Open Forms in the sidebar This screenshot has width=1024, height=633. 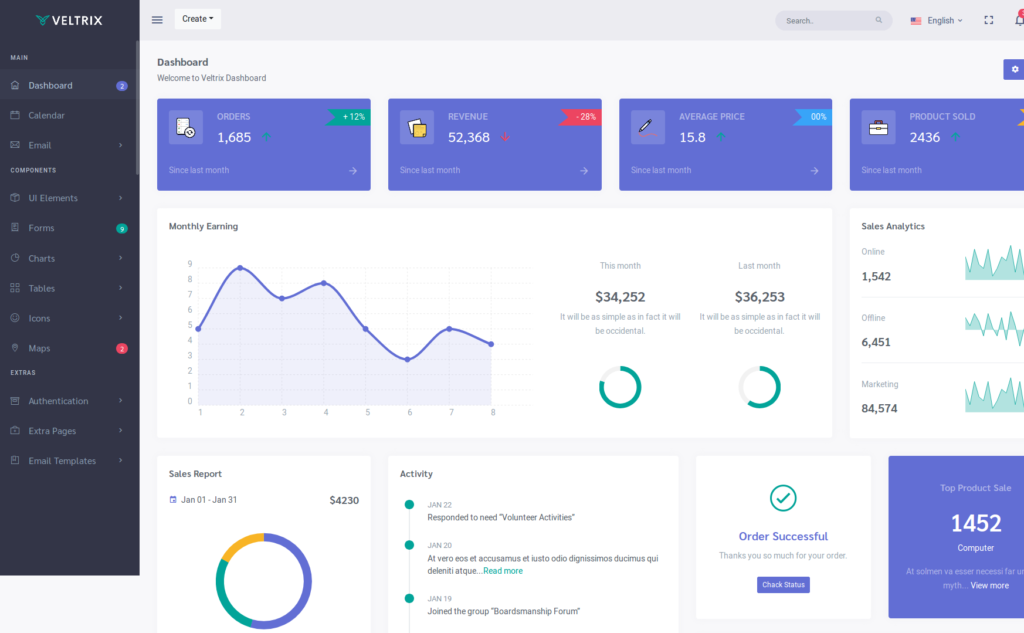tap(69, 228)
